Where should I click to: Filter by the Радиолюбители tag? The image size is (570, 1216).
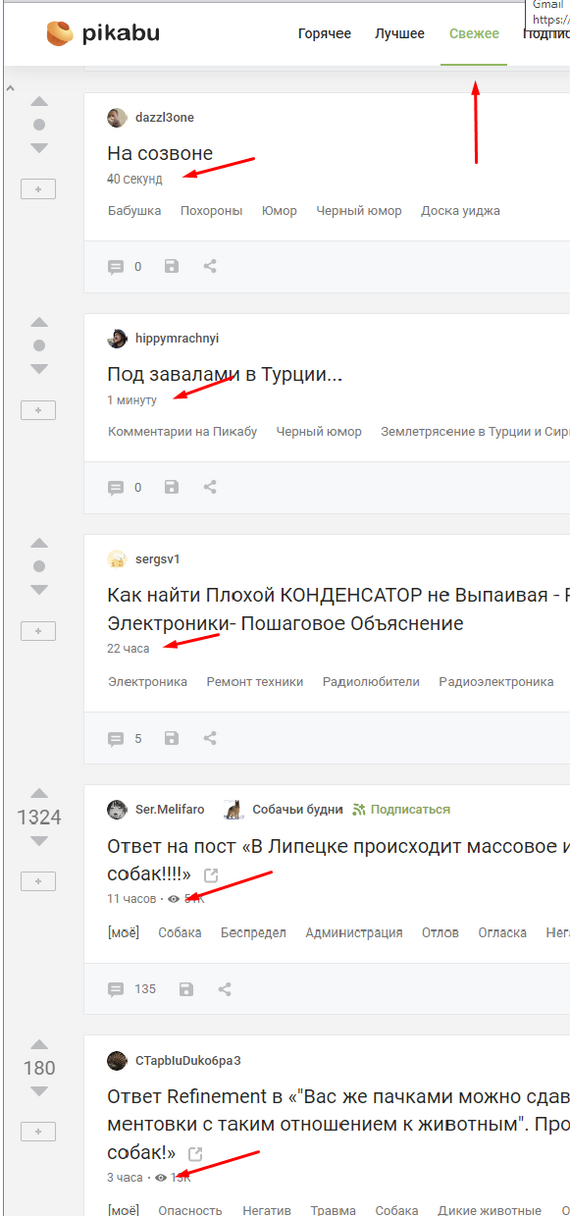371,682
